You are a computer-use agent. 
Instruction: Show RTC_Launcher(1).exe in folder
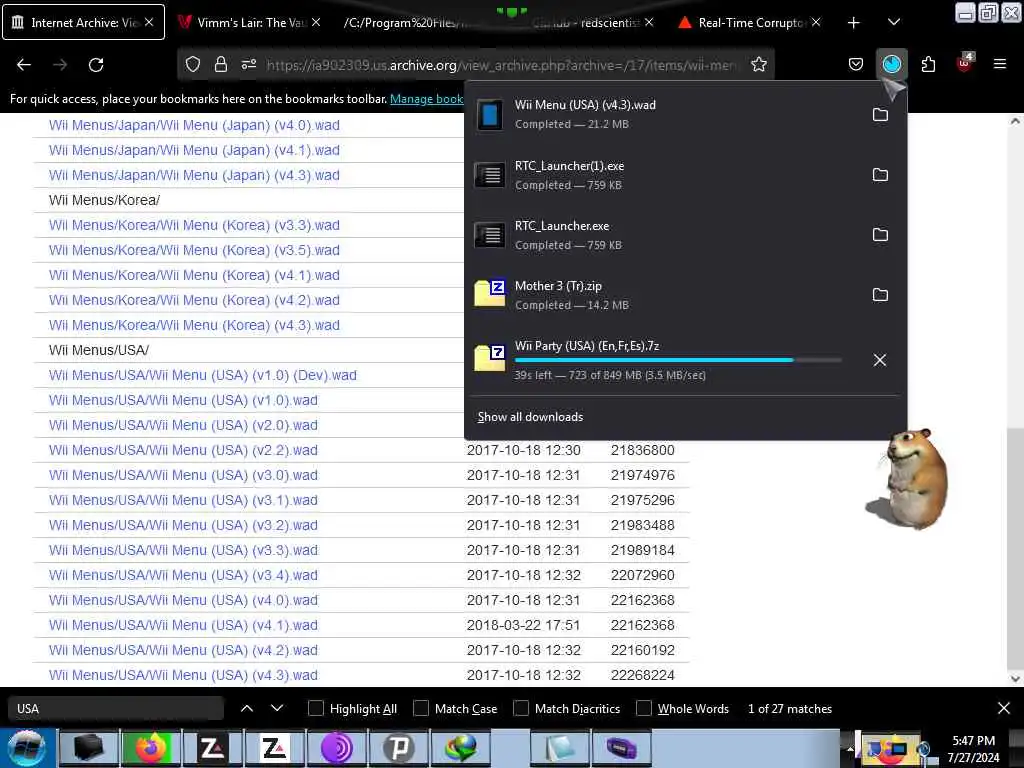click(880, 175)
